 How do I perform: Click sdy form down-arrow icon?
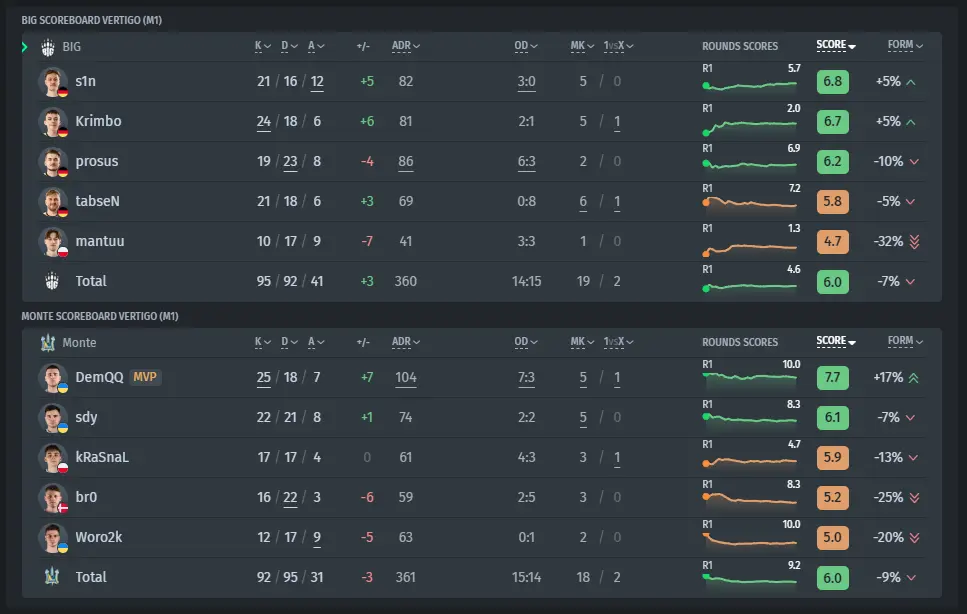click(x=910, y=417)
